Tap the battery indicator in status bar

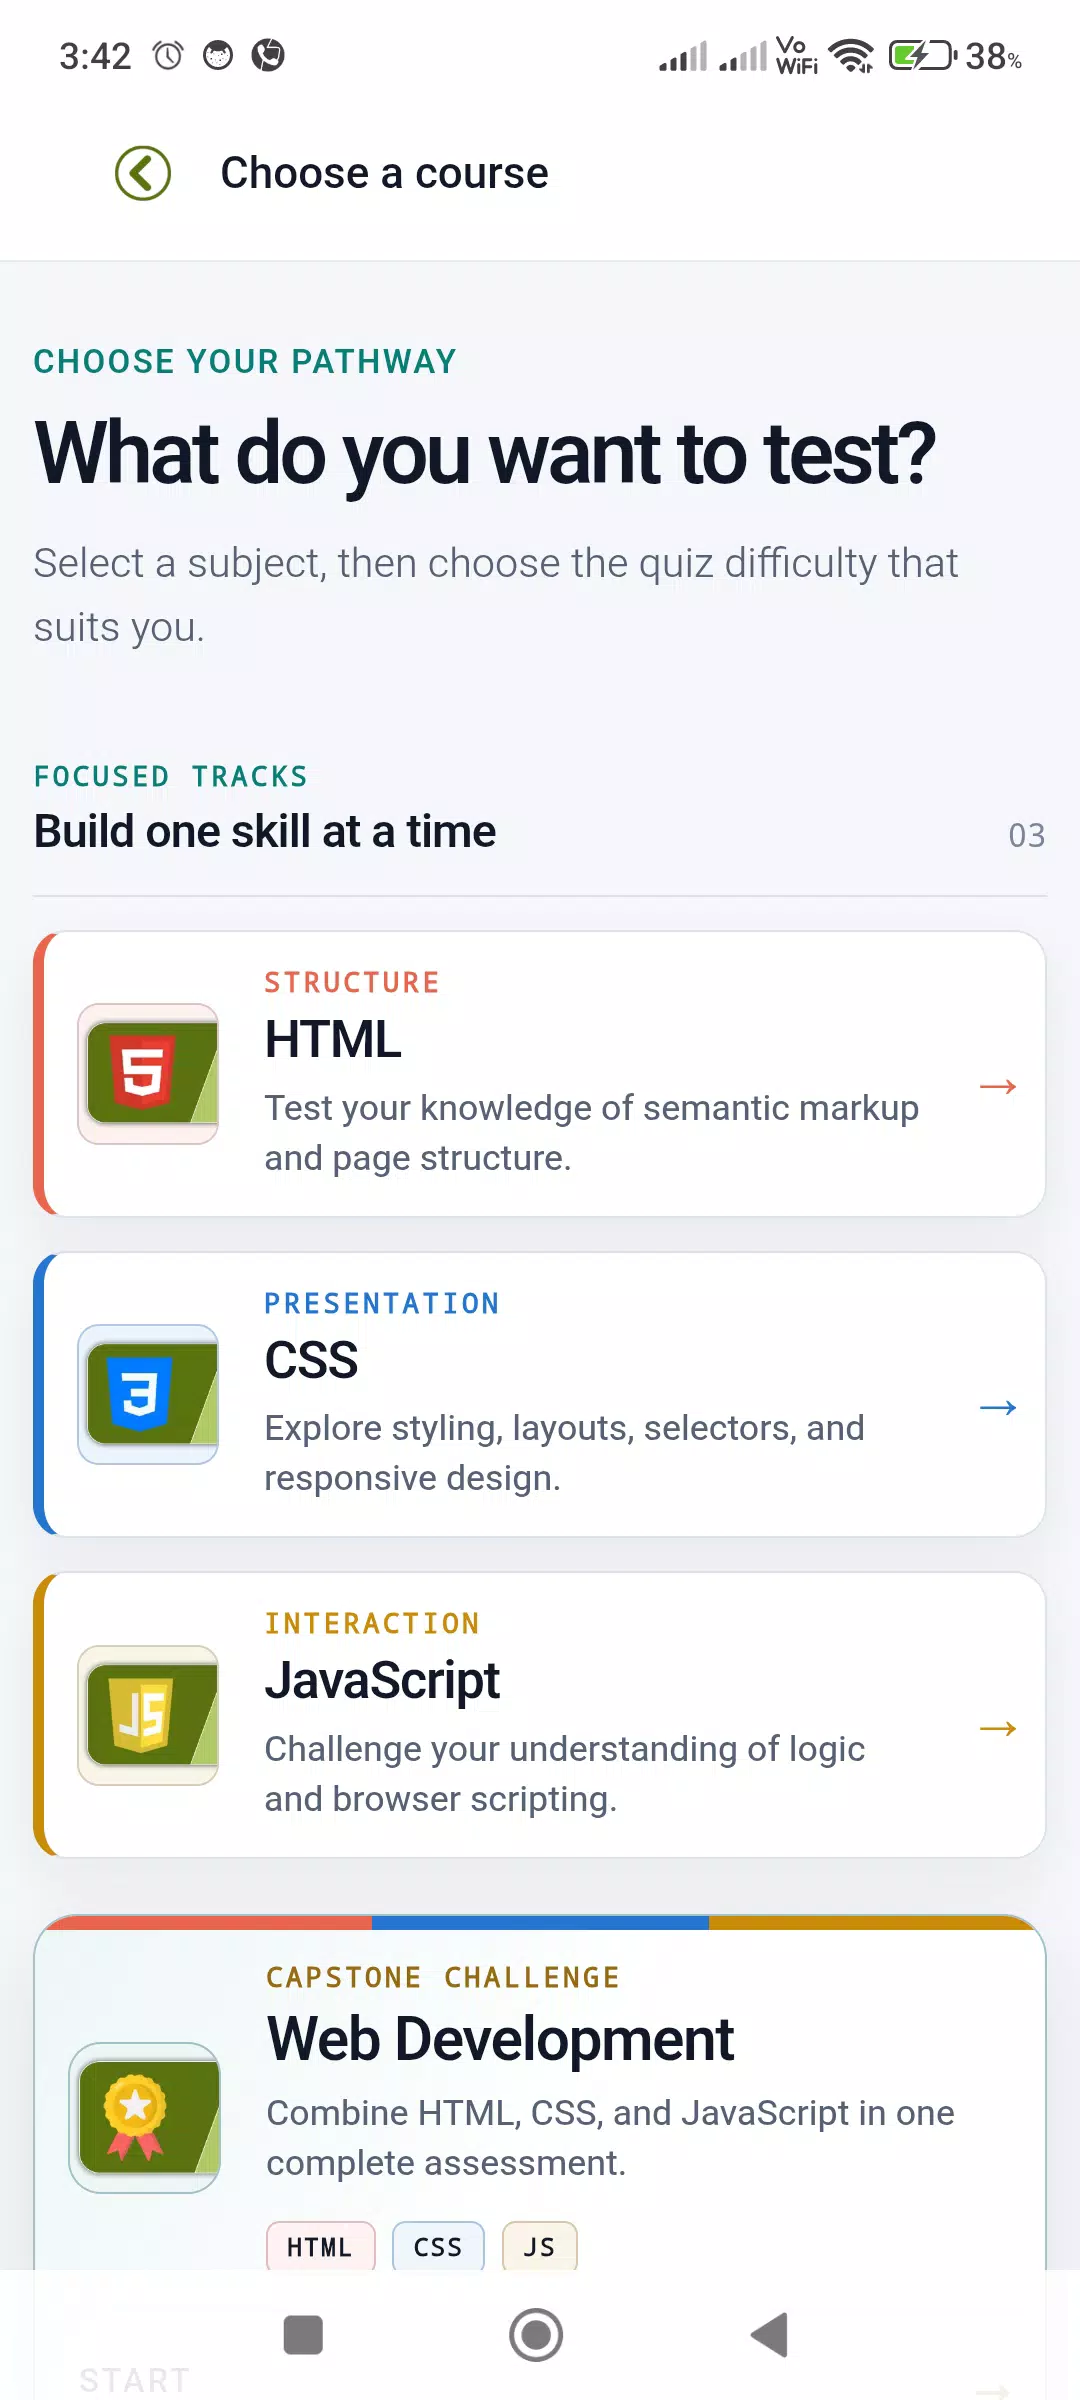point(922,55)
